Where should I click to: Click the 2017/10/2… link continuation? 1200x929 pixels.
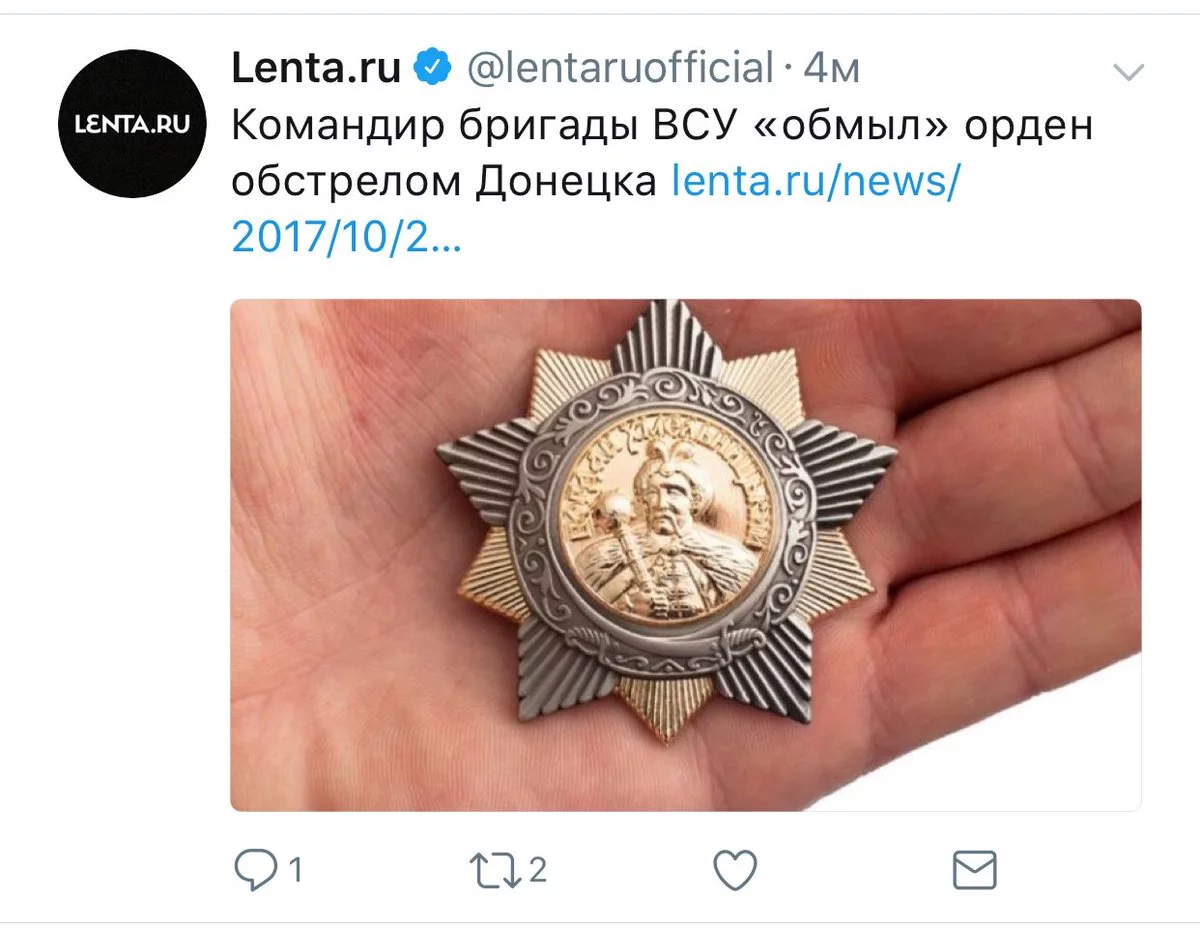pyautogui.click(x=346, y=238)
